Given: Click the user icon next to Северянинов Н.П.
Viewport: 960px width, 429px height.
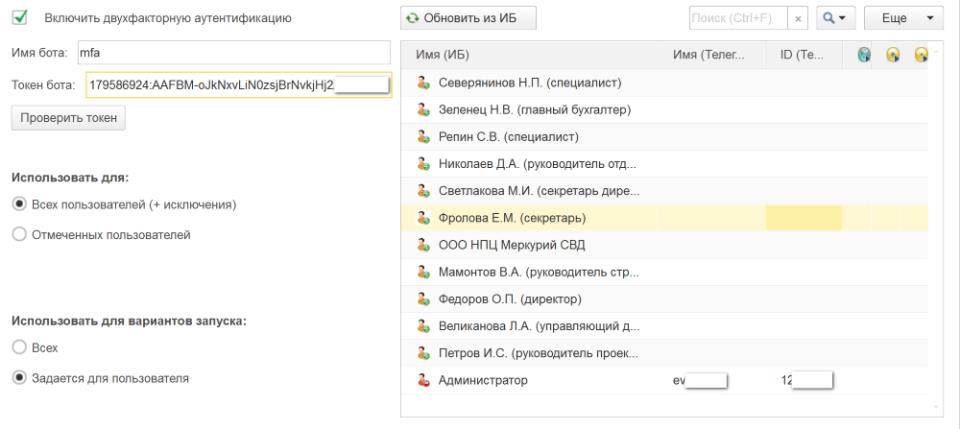Looking at the screenshot, I should point(423,82).
